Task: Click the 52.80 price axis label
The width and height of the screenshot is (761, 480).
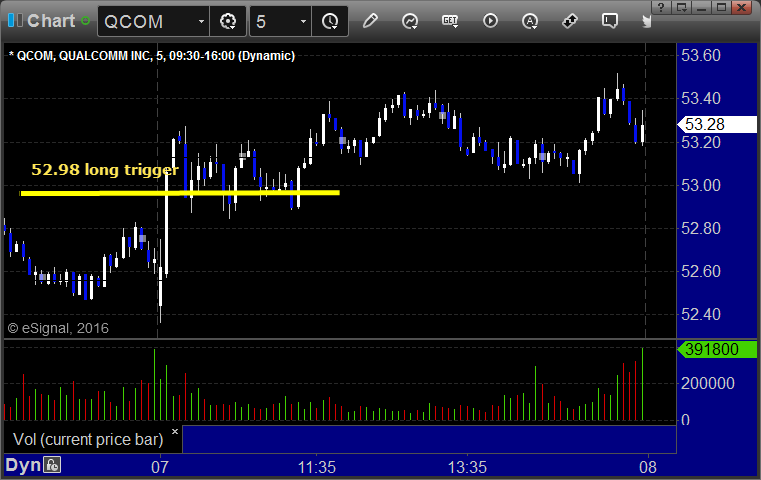Action: point(701,228)
